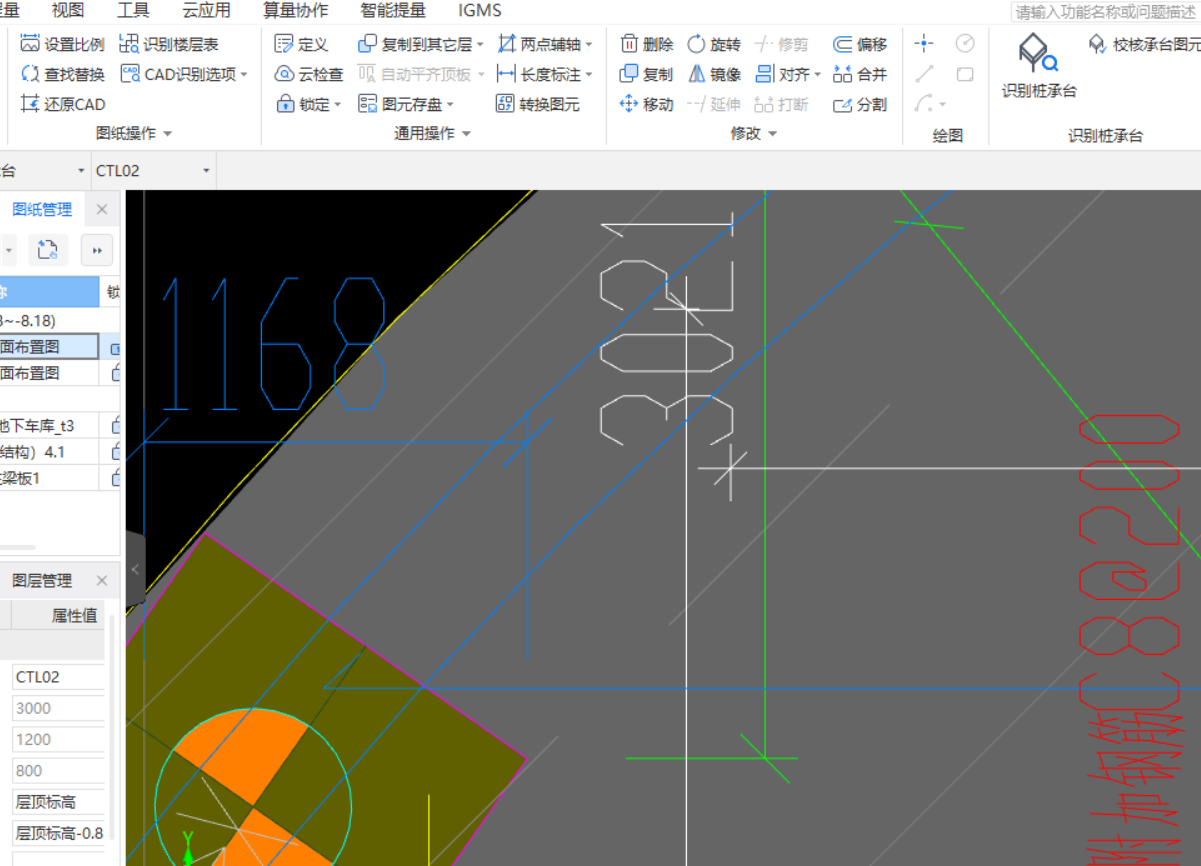Click the 查找替换 find and replace tool
This screenshot has height=866, width=1201.
click(x=62, y=74)
